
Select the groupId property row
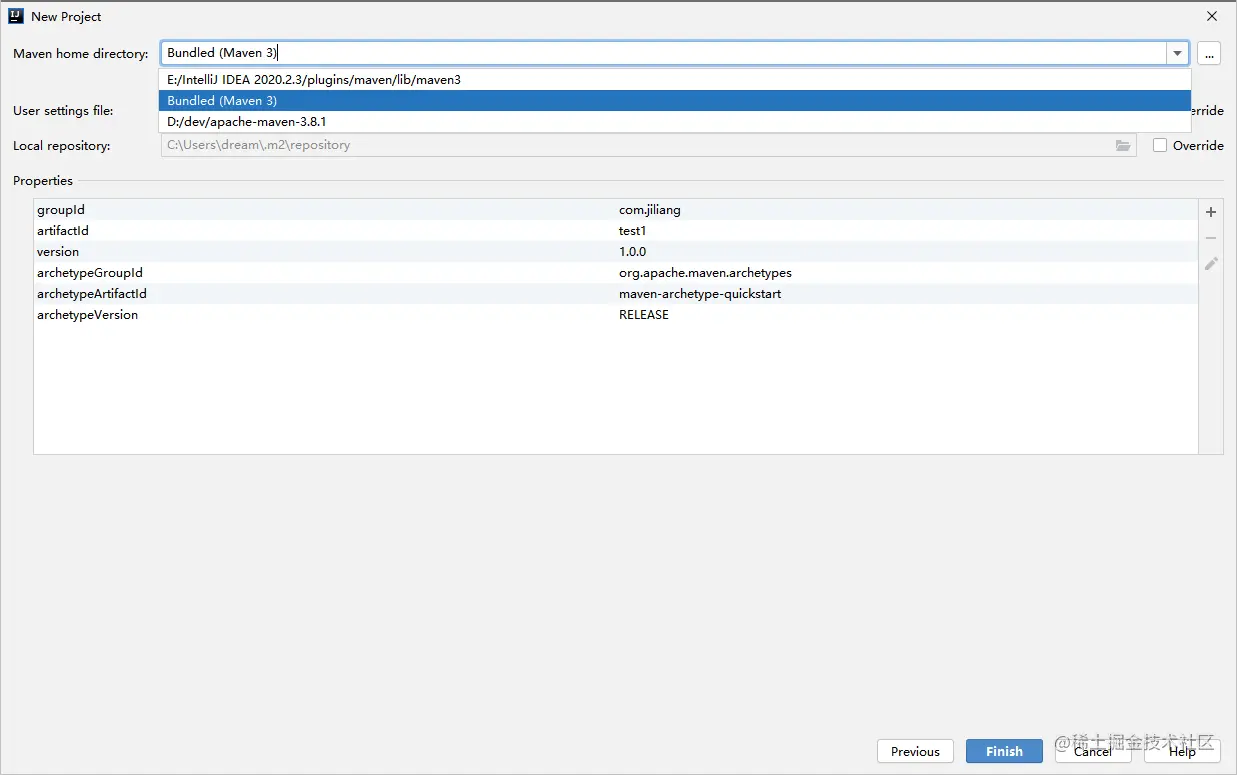pyautogui.click(x=616, y=210)
